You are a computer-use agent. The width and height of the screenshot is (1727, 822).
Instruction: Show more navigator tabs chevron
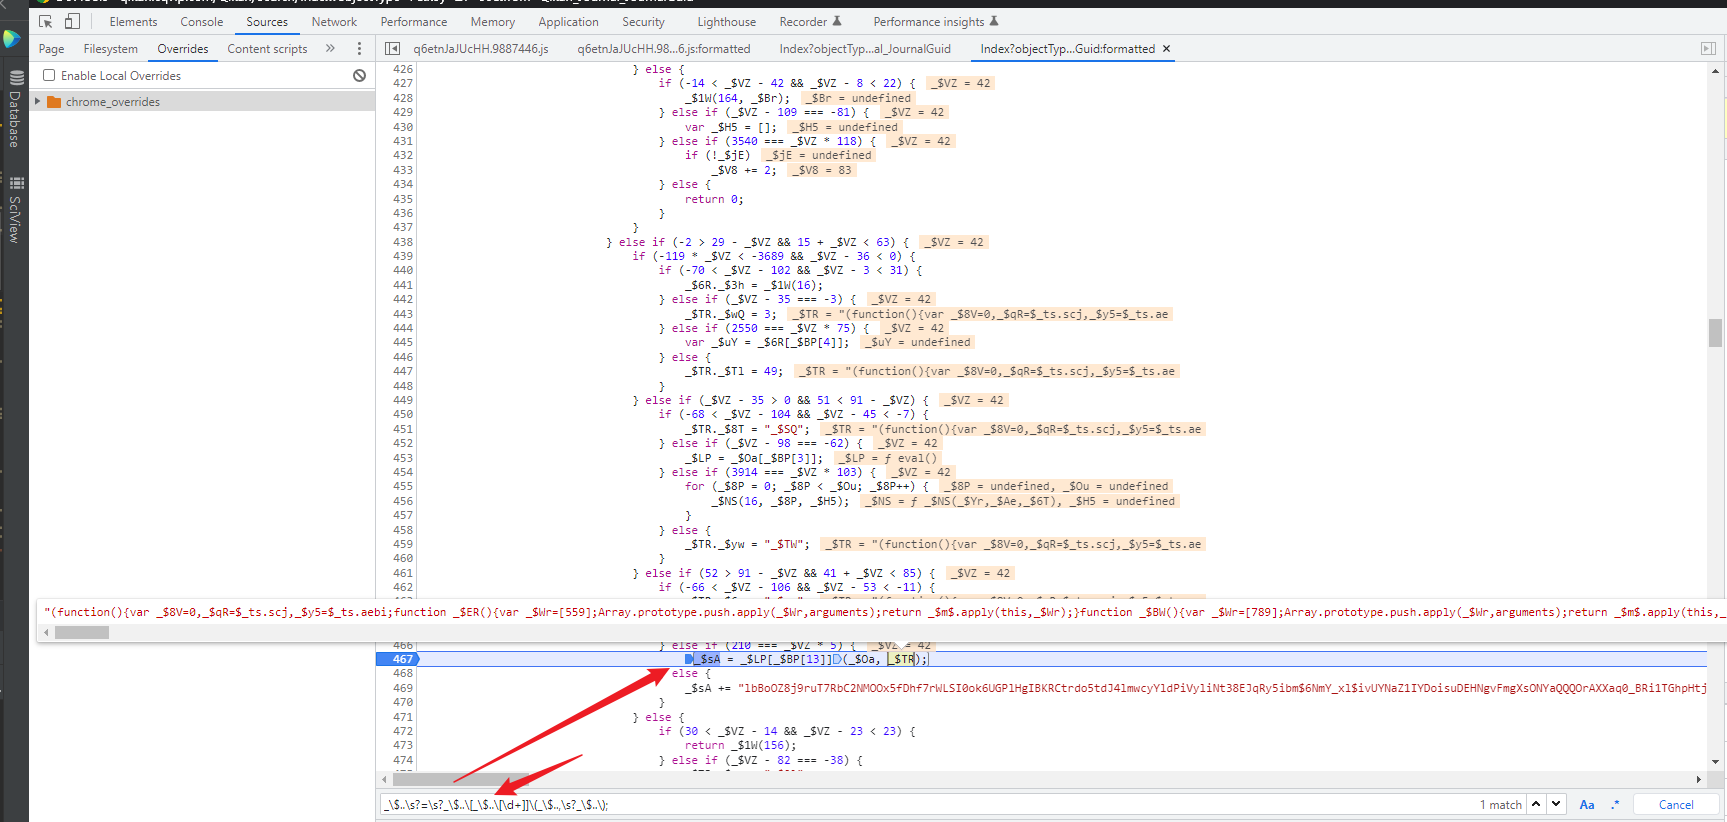coord(330,49)
